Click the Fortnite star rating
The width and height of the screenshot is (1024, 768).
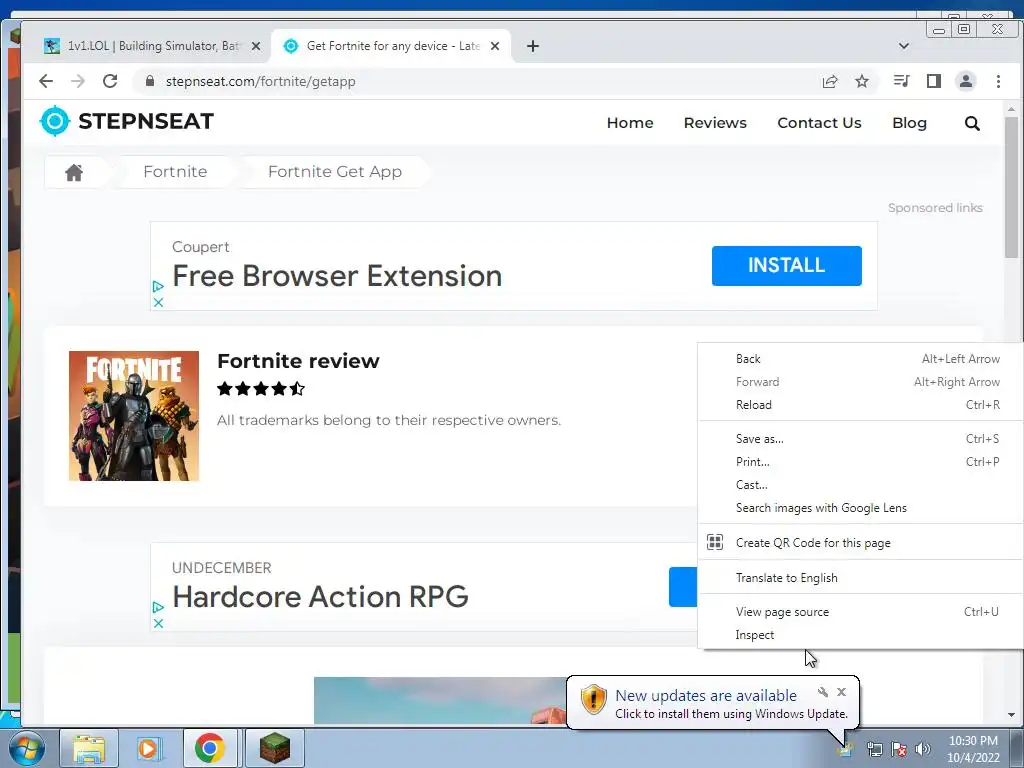click(261, 389)
